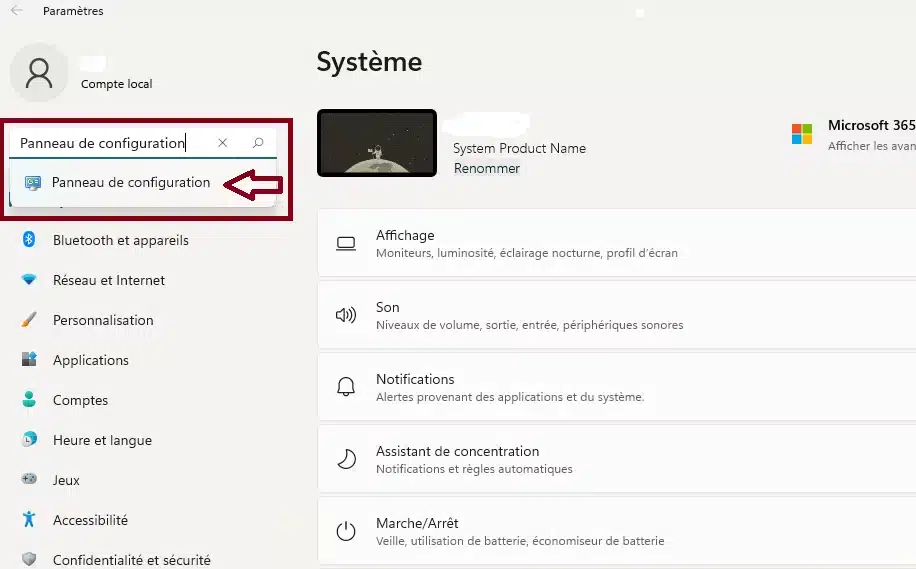Click the magnifying glass search icon

pyautogui.click(x=258, y=143)
